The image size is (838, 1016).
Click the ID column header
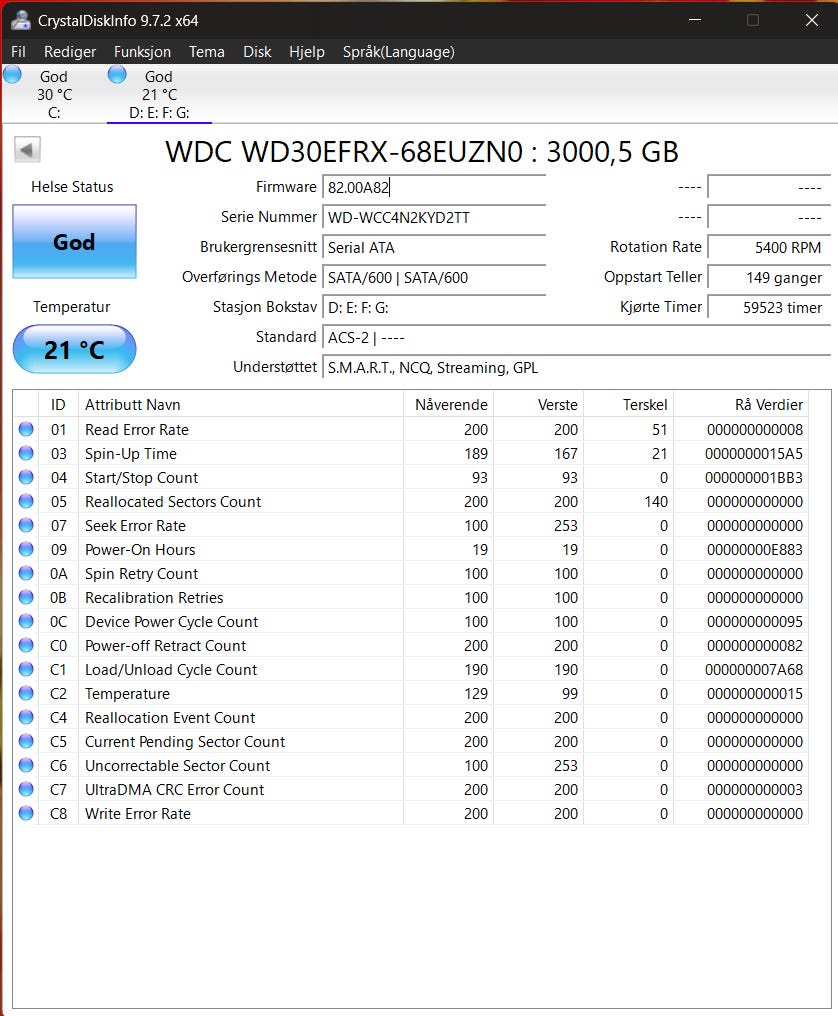(x=58, y=404)
